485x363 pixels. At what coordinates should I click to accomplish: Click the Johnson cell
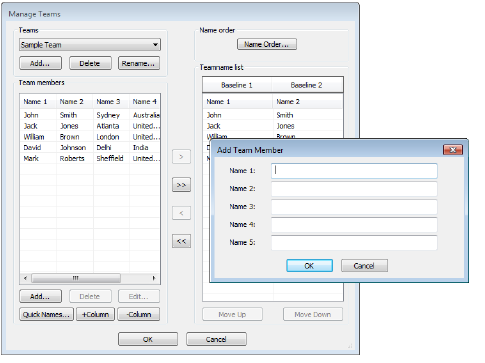73,148
